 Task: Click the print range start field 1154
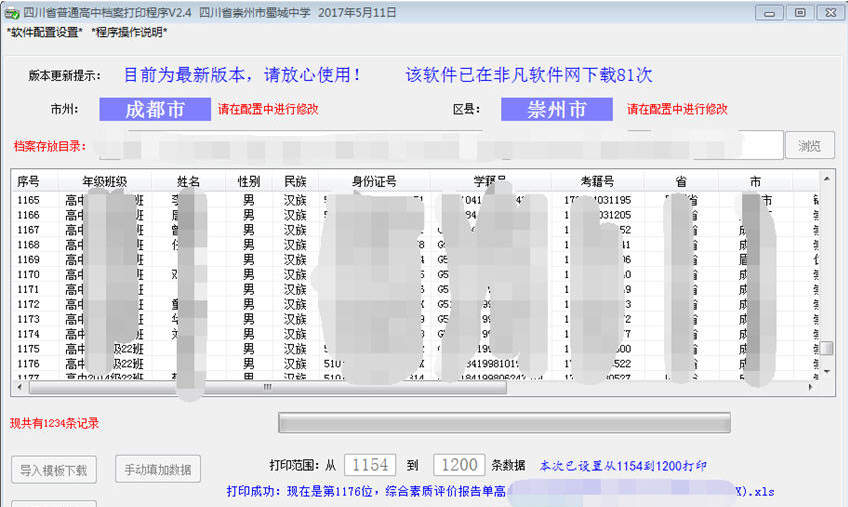(370, 465)
